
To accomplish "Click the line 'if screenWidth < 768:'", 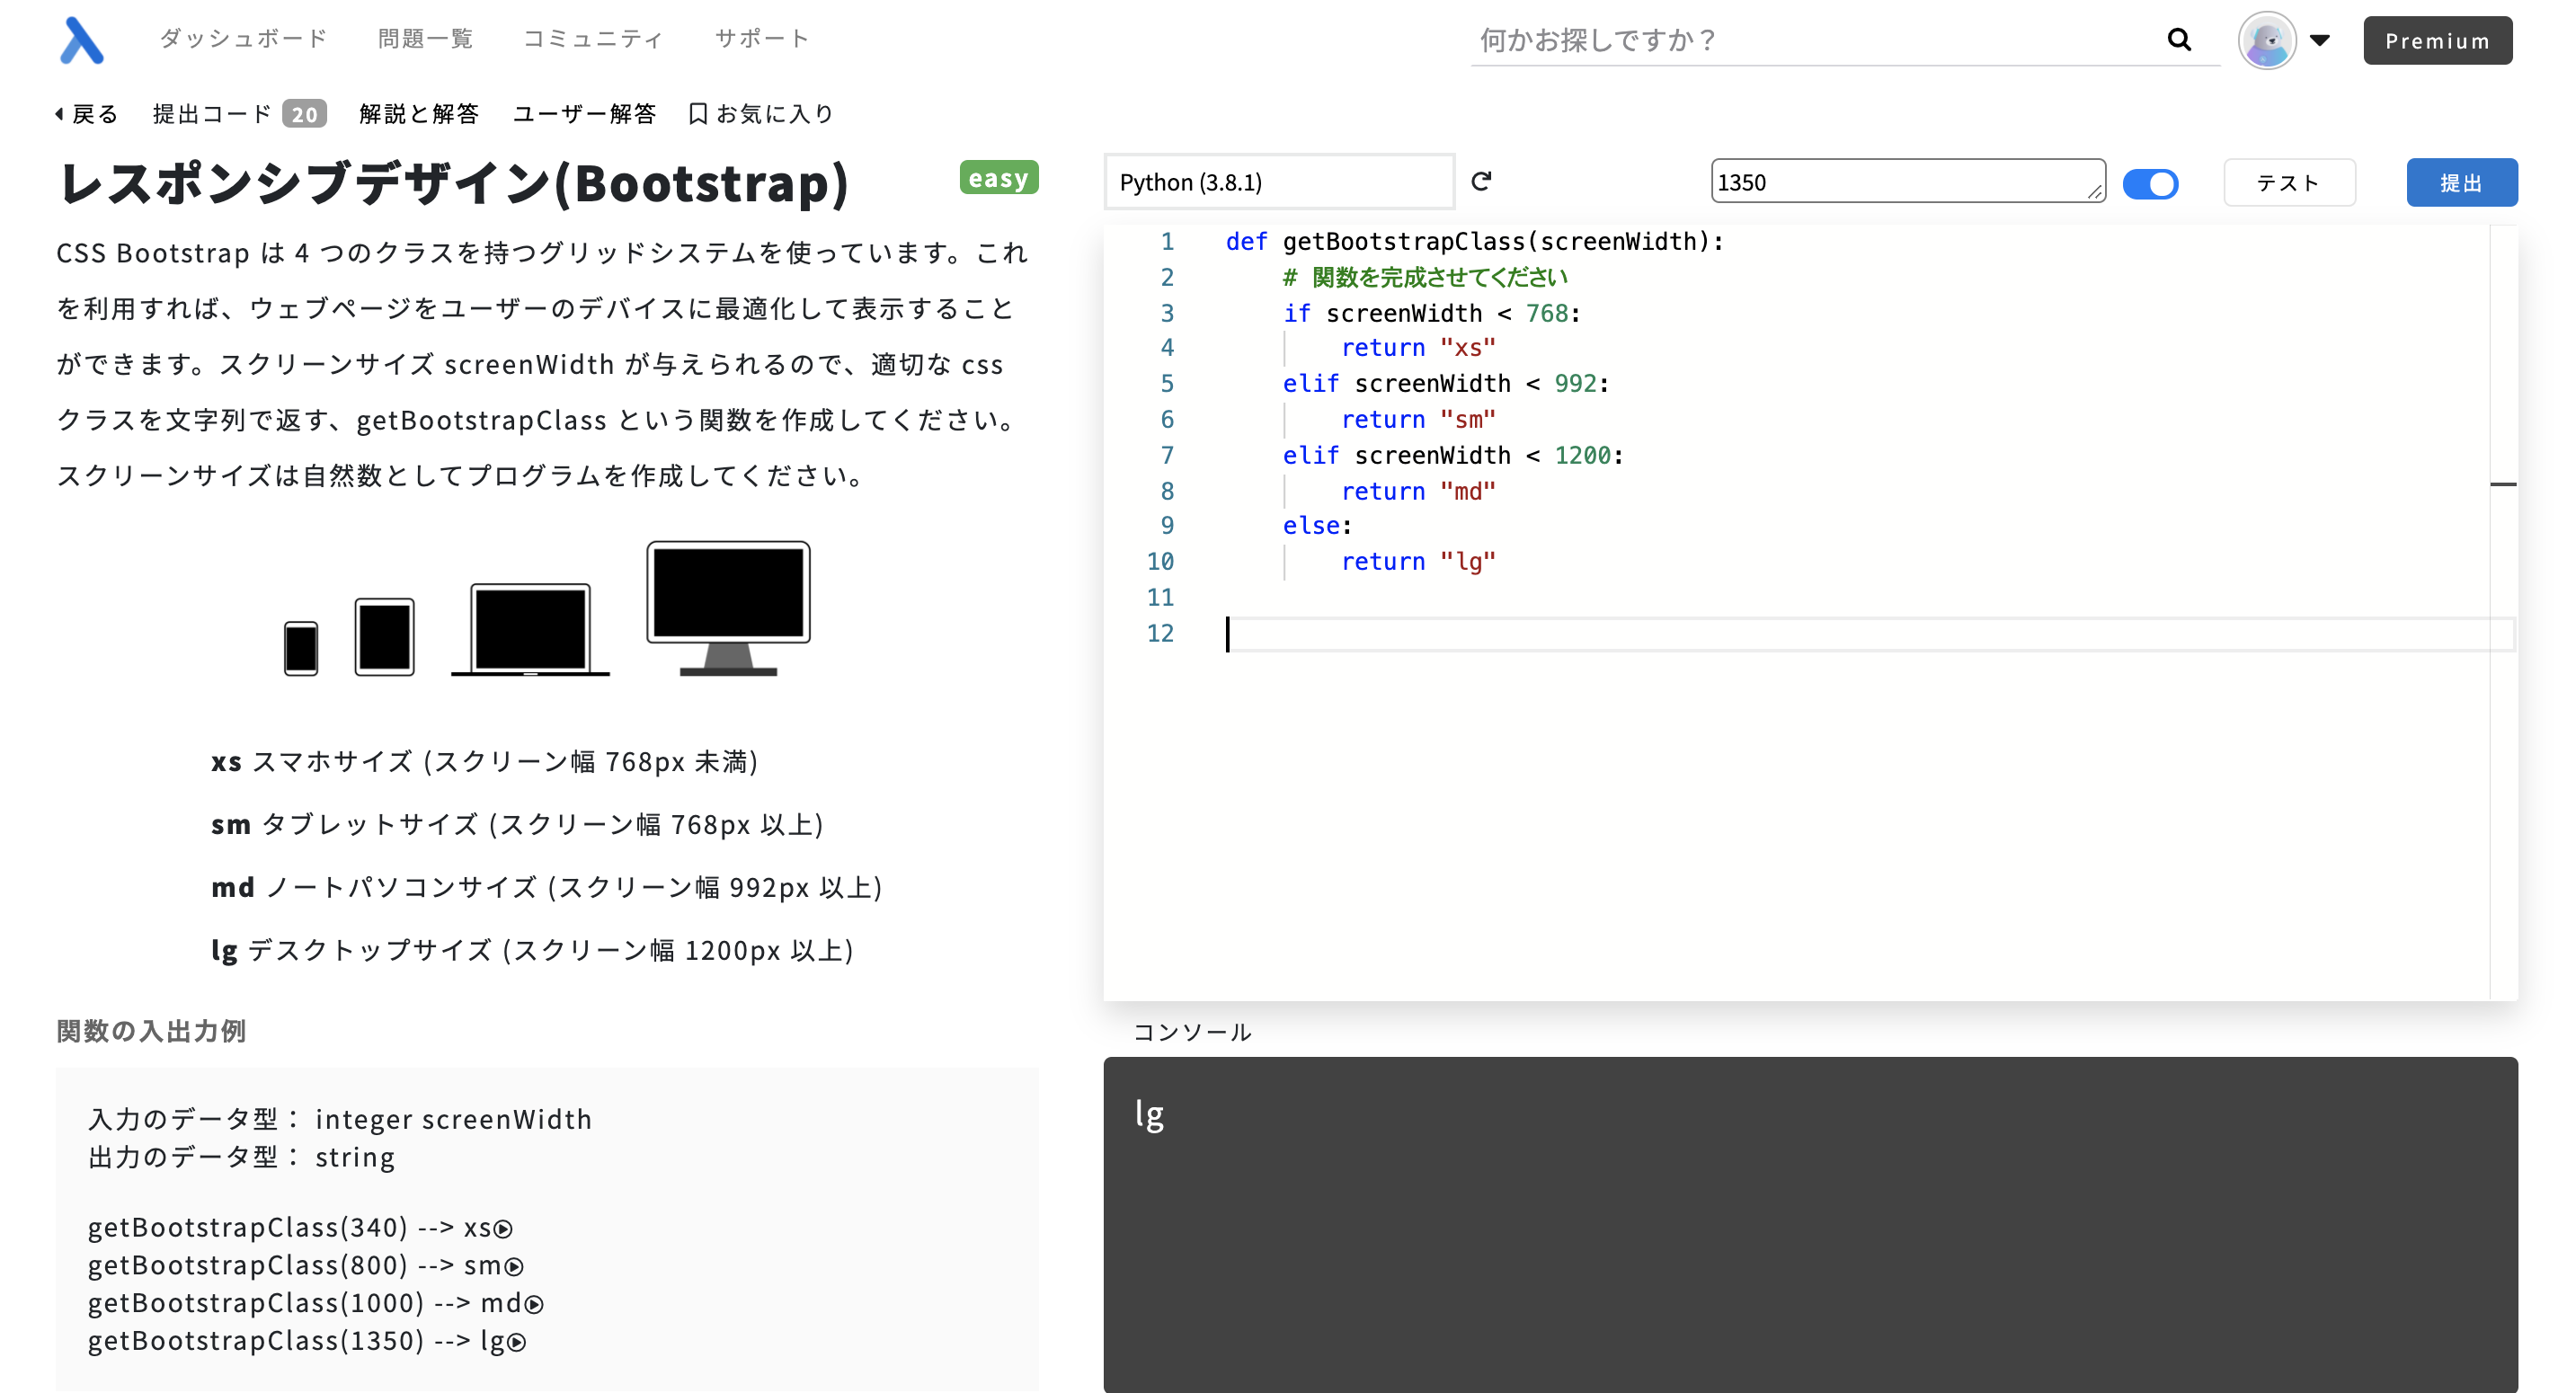I will [x=1431, y=314].
